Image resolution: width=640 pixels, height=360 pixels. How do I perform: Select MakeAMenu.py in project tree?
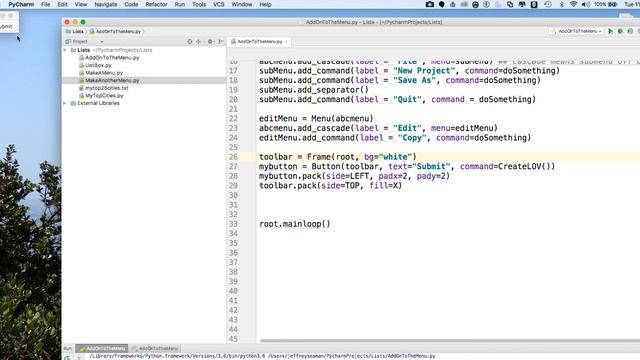(x=104, y=73)
